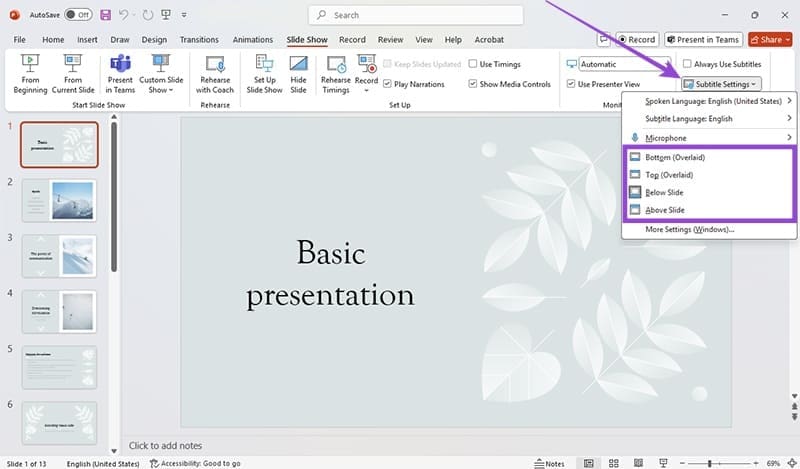Expand Spoken Language submenu
Image resolution: width=800 pixels, height=469 pixels.
(x=708, y=101)
